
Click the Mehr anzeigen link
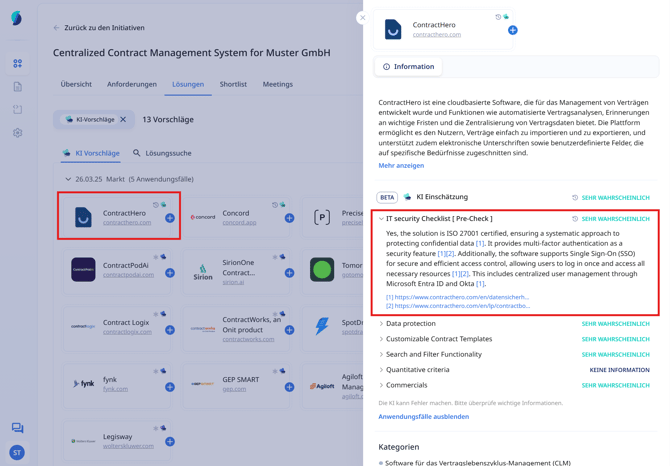coord(401,165)
